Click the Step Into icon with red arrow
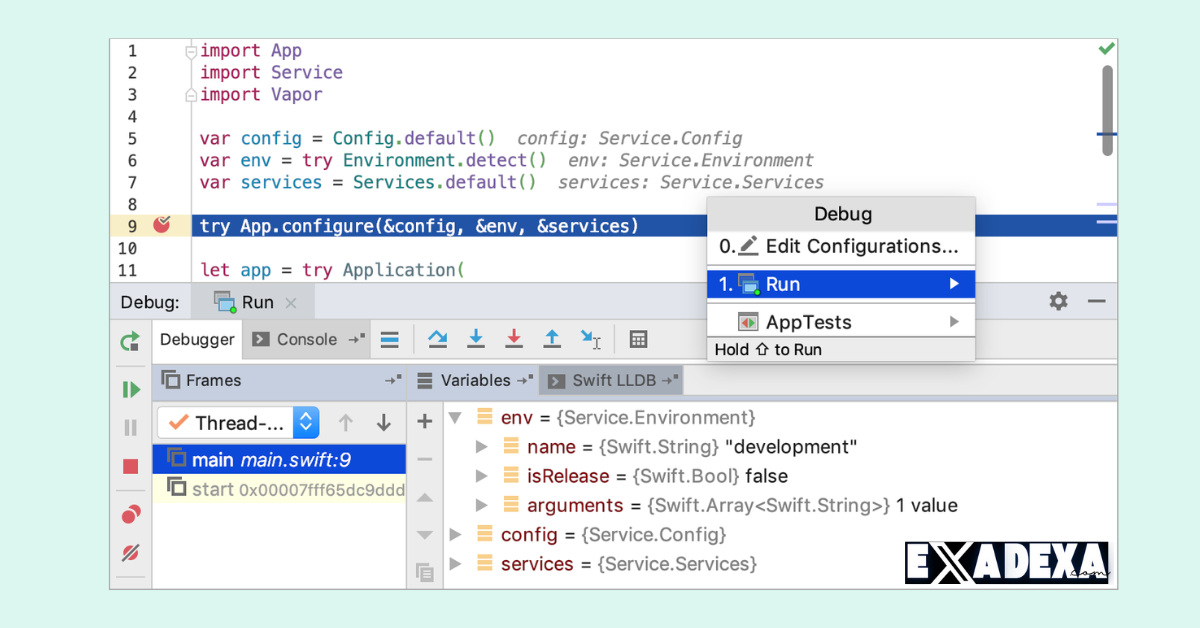This screenshot has height=628, width=1200. point(514,339)
